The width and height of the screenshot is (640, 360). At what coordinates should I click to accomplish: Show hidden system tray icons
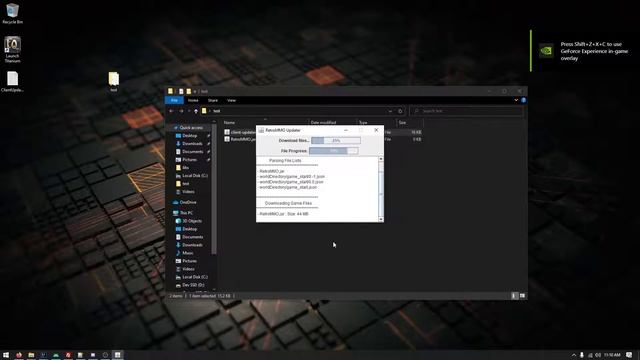[573, 355]
